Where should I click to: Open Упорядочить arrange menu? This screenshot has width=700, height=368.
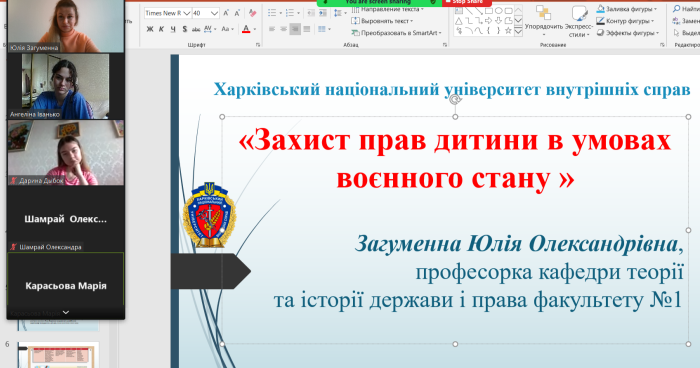(x=544, y=21)
